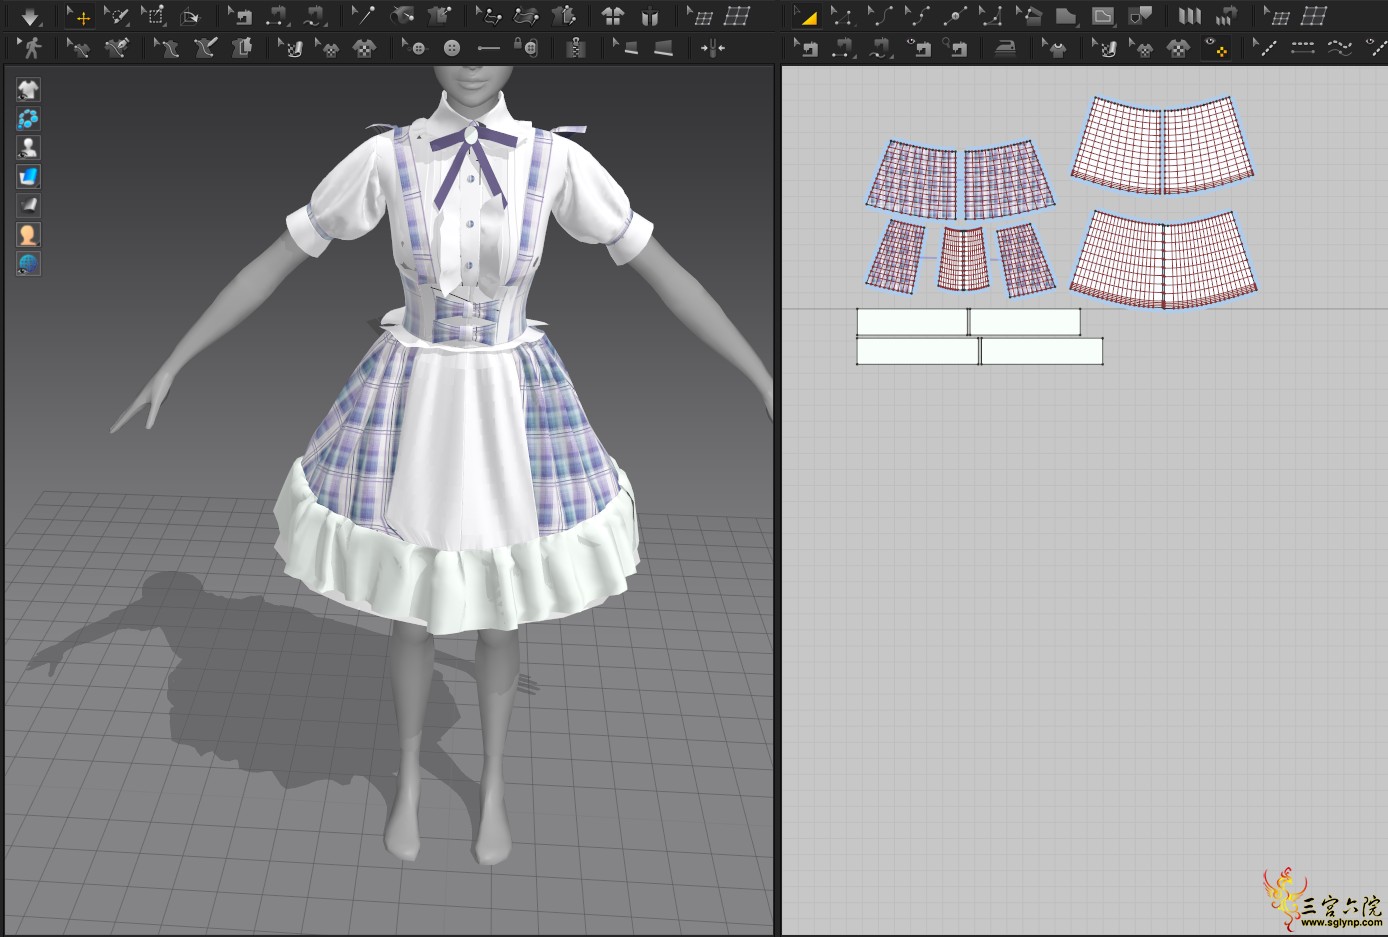
Task: Click Reset 2D Arrangement shirt icon
Action: click(612, 17)
